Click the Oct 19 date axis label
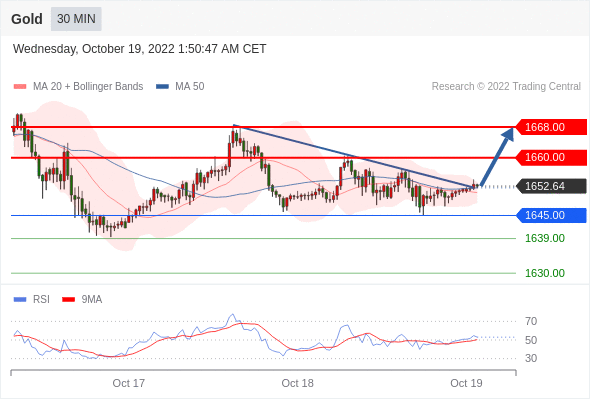590x400 pixels. tap(466, 383)
